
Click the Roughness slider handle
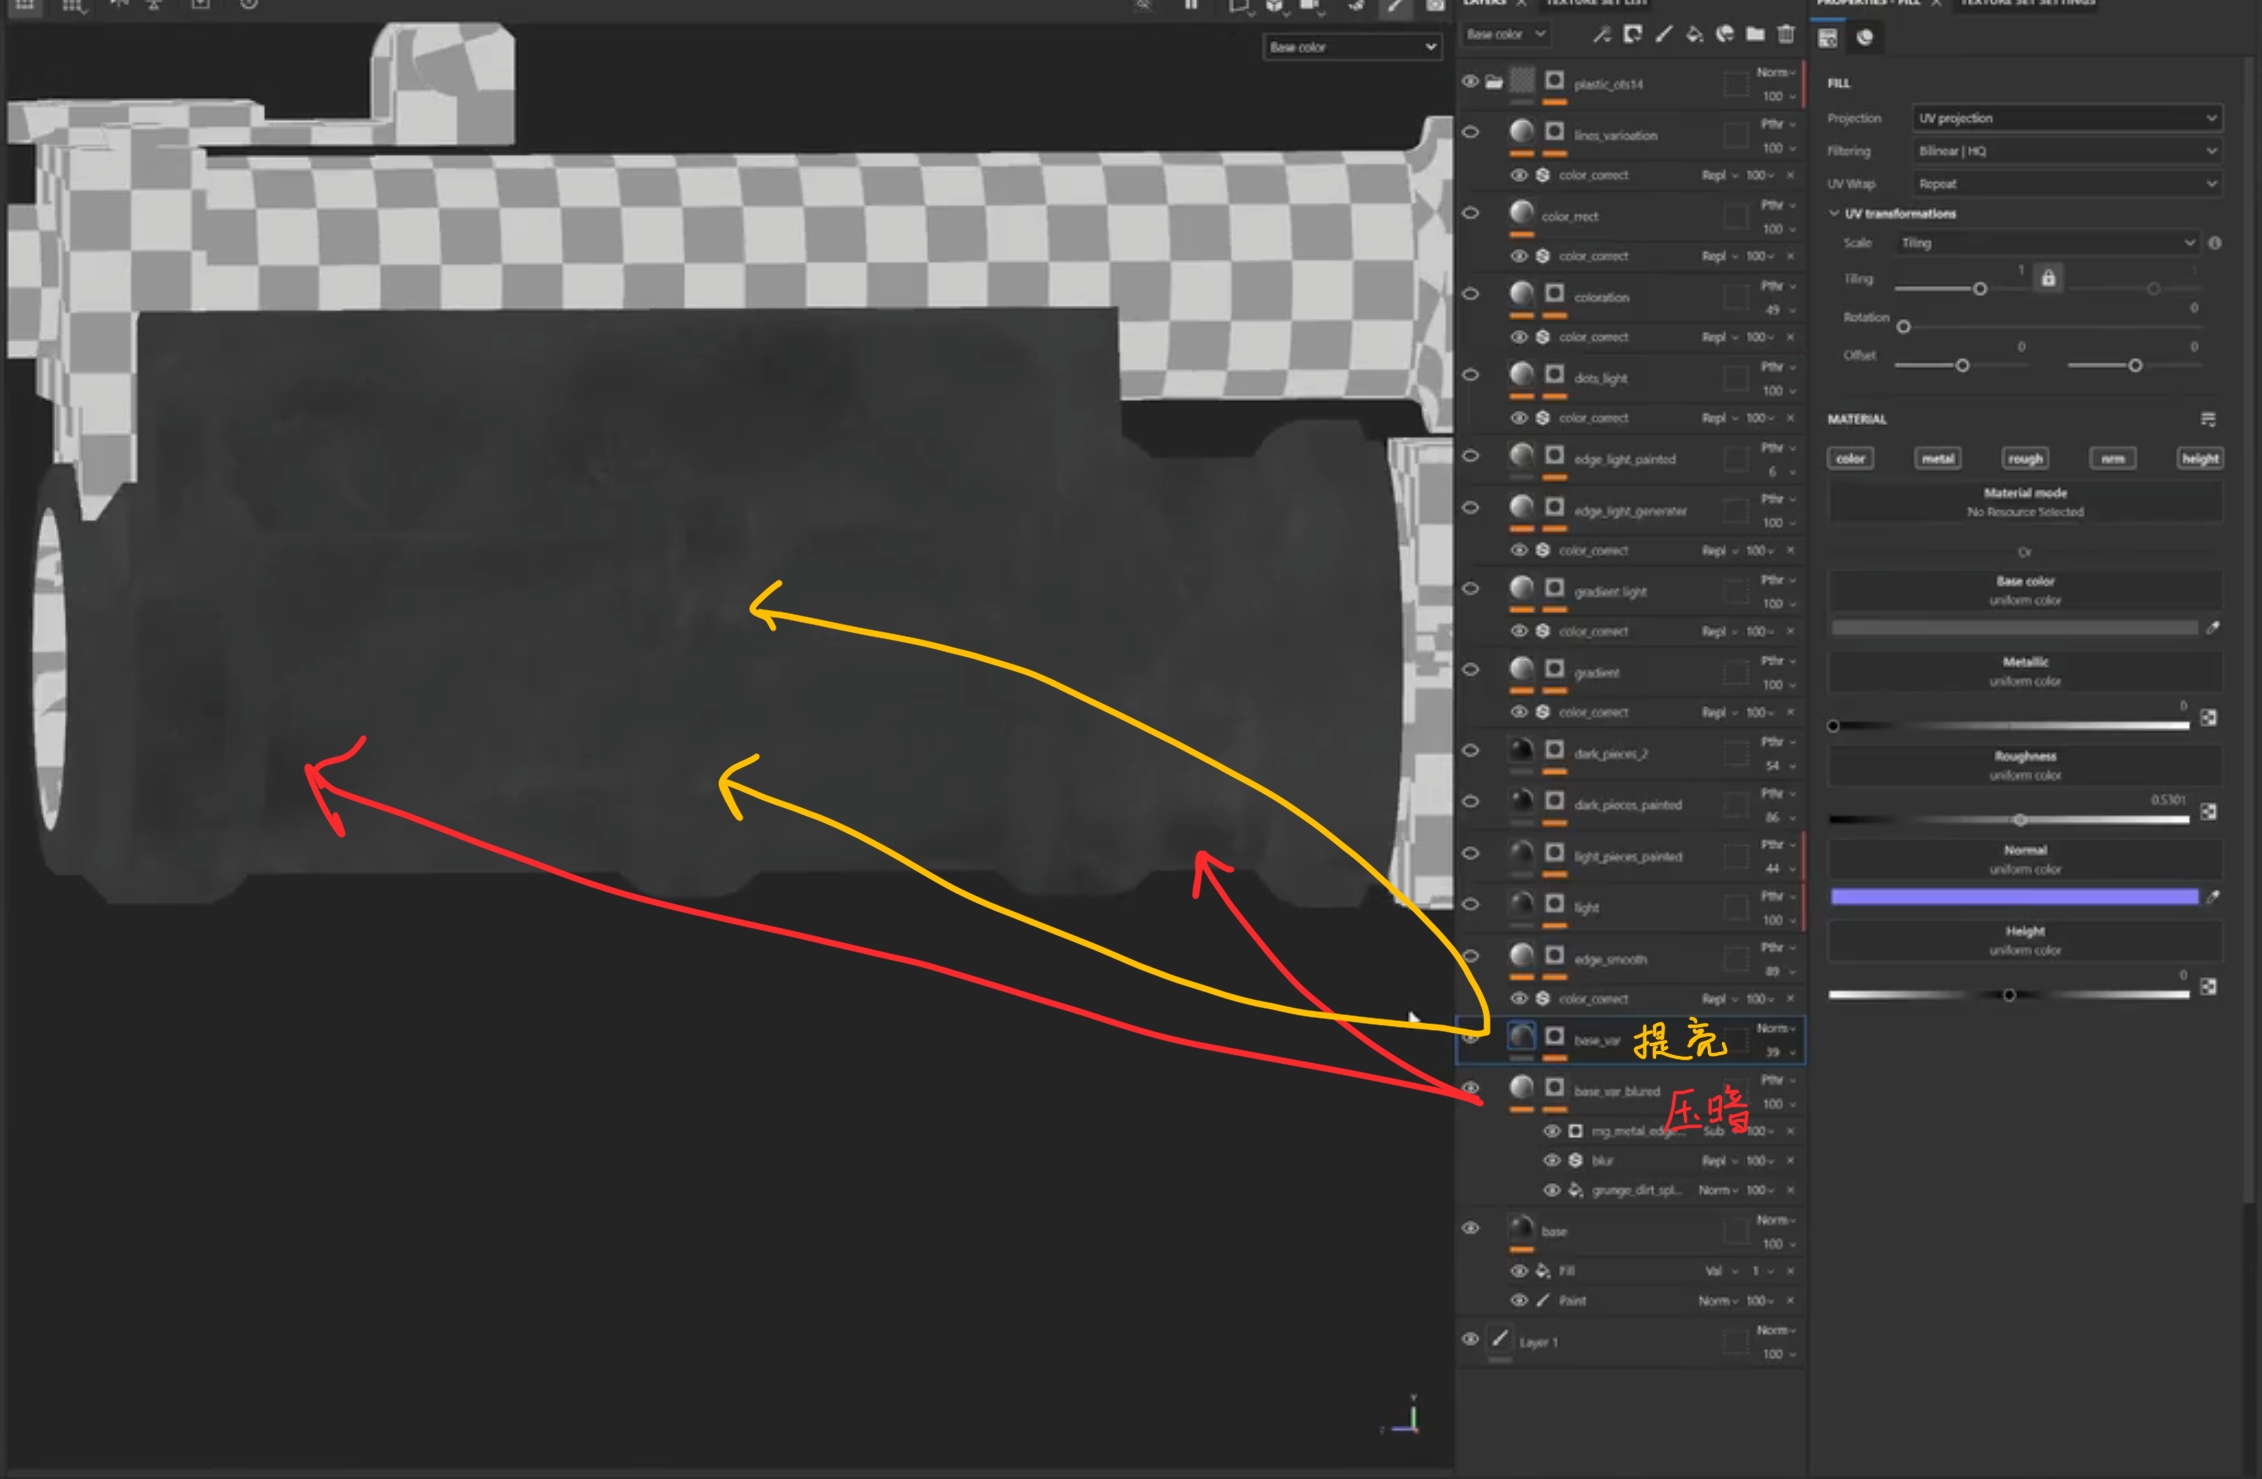[2020, 820]
